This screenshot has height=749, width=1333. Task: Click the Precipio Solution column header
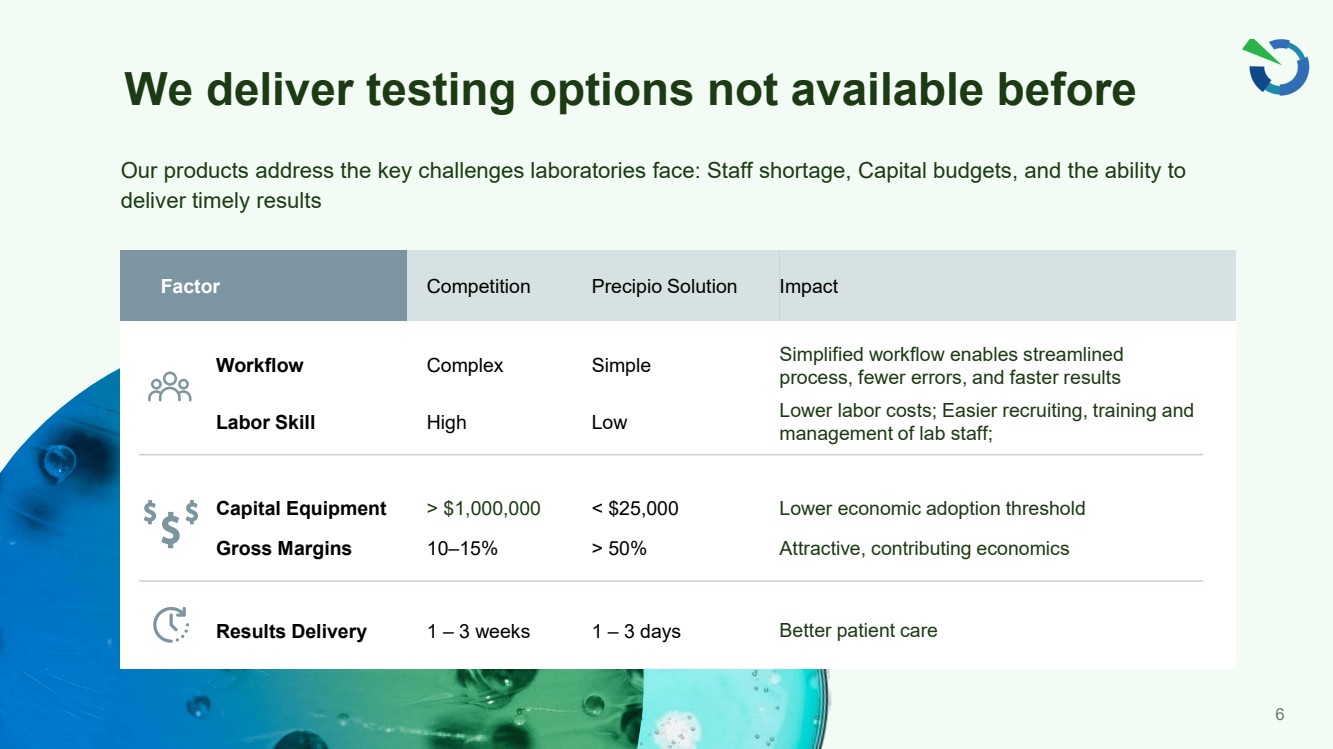[664, 286]
